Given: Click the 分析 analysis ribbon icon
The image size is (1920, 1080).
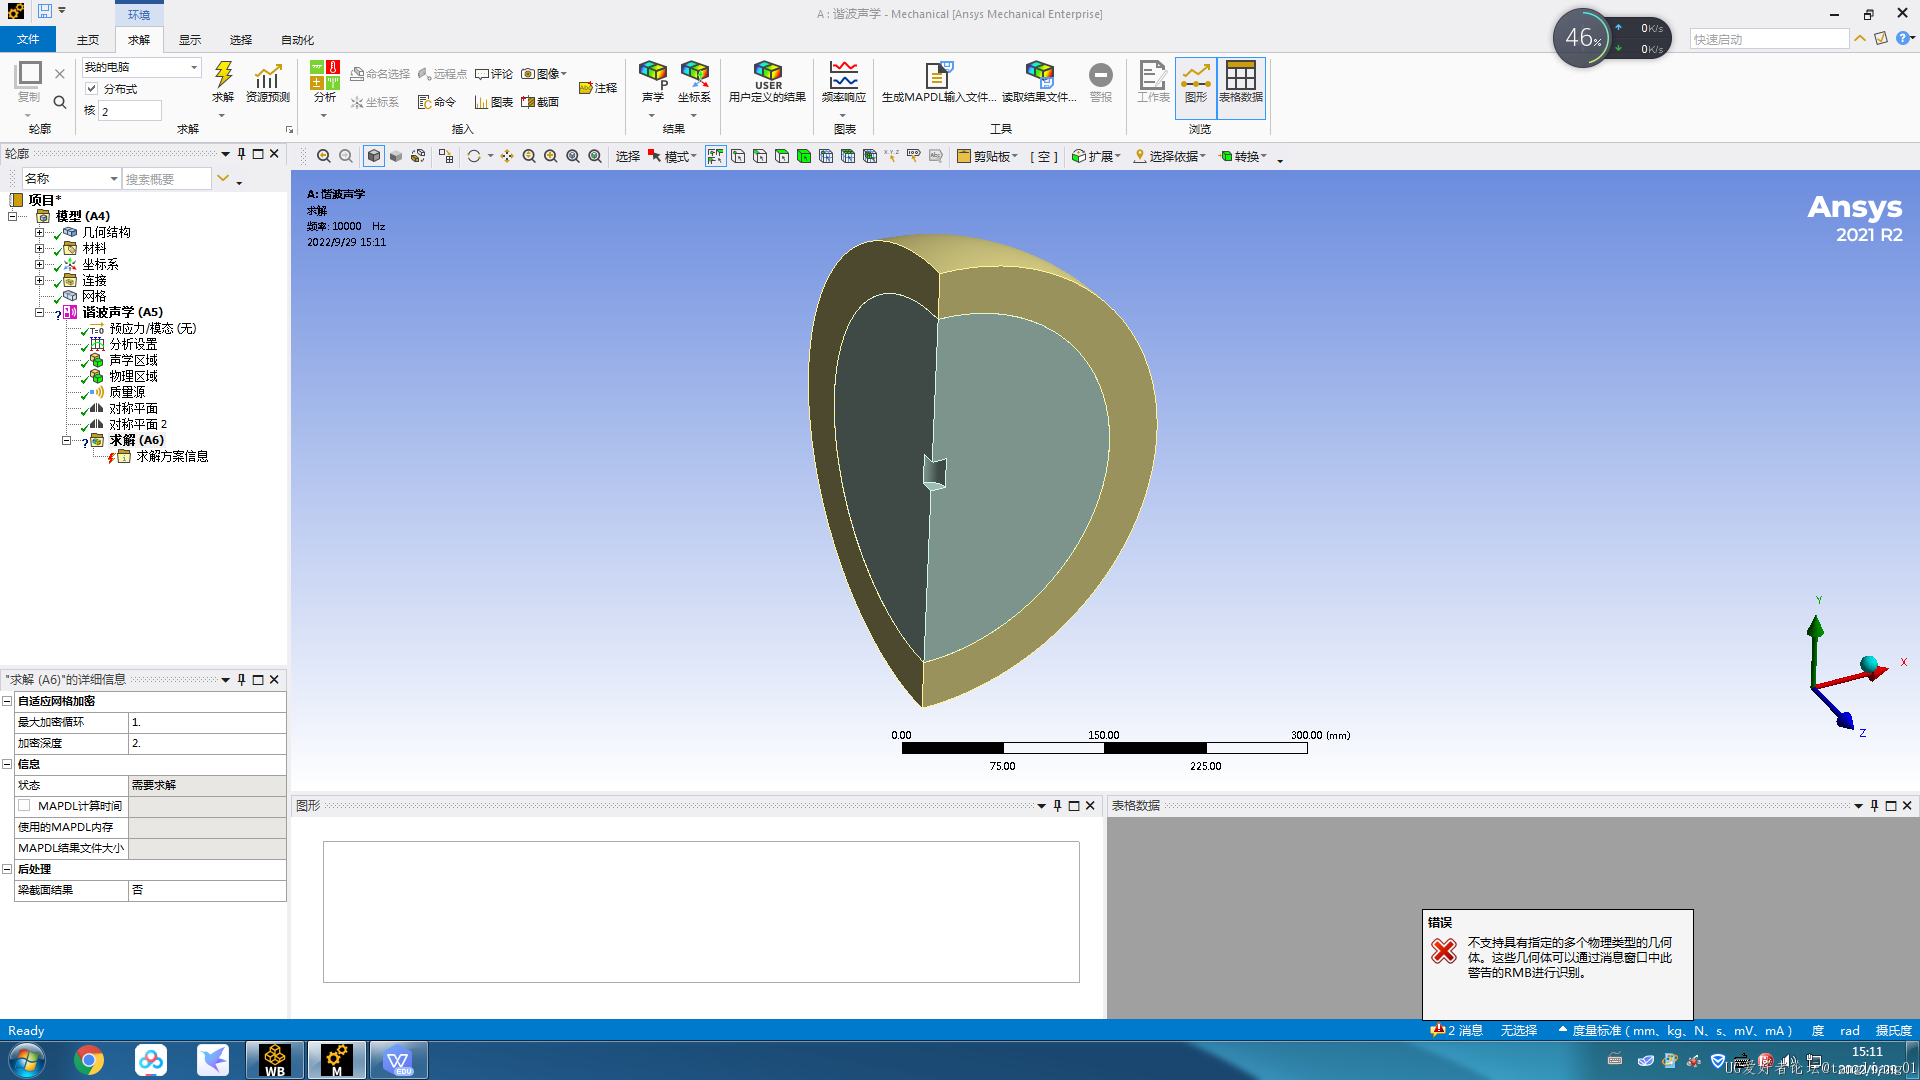Looking at the screenshot, I should pyautogui.click(x=325, y=82).
